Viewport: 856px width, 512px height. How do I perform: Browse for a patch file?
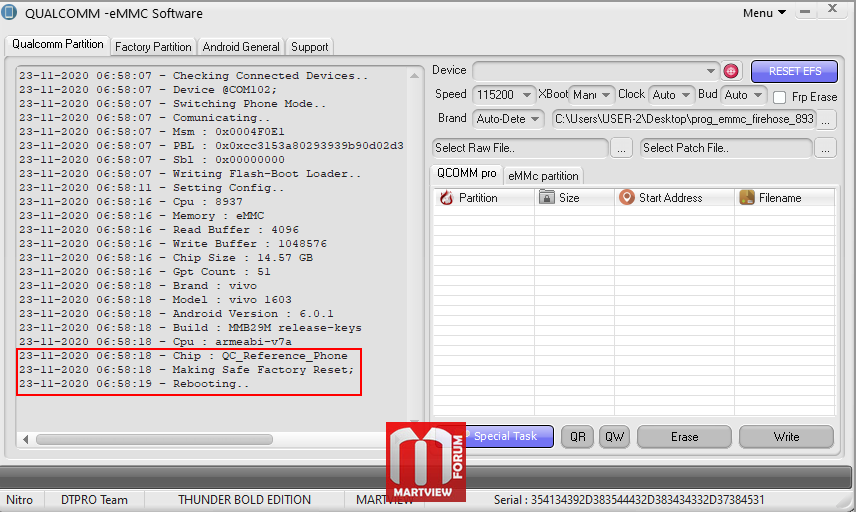pos(825,148)
